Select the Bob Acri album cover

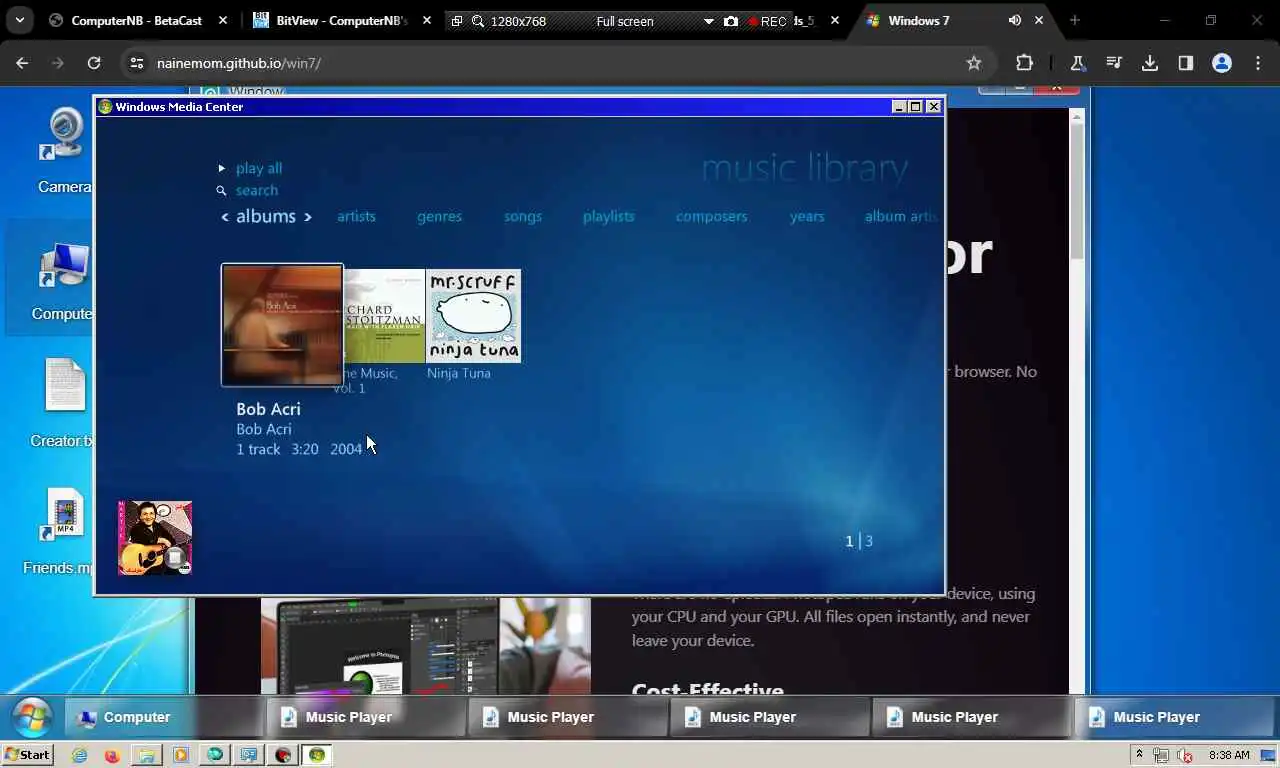pos(282,325)
